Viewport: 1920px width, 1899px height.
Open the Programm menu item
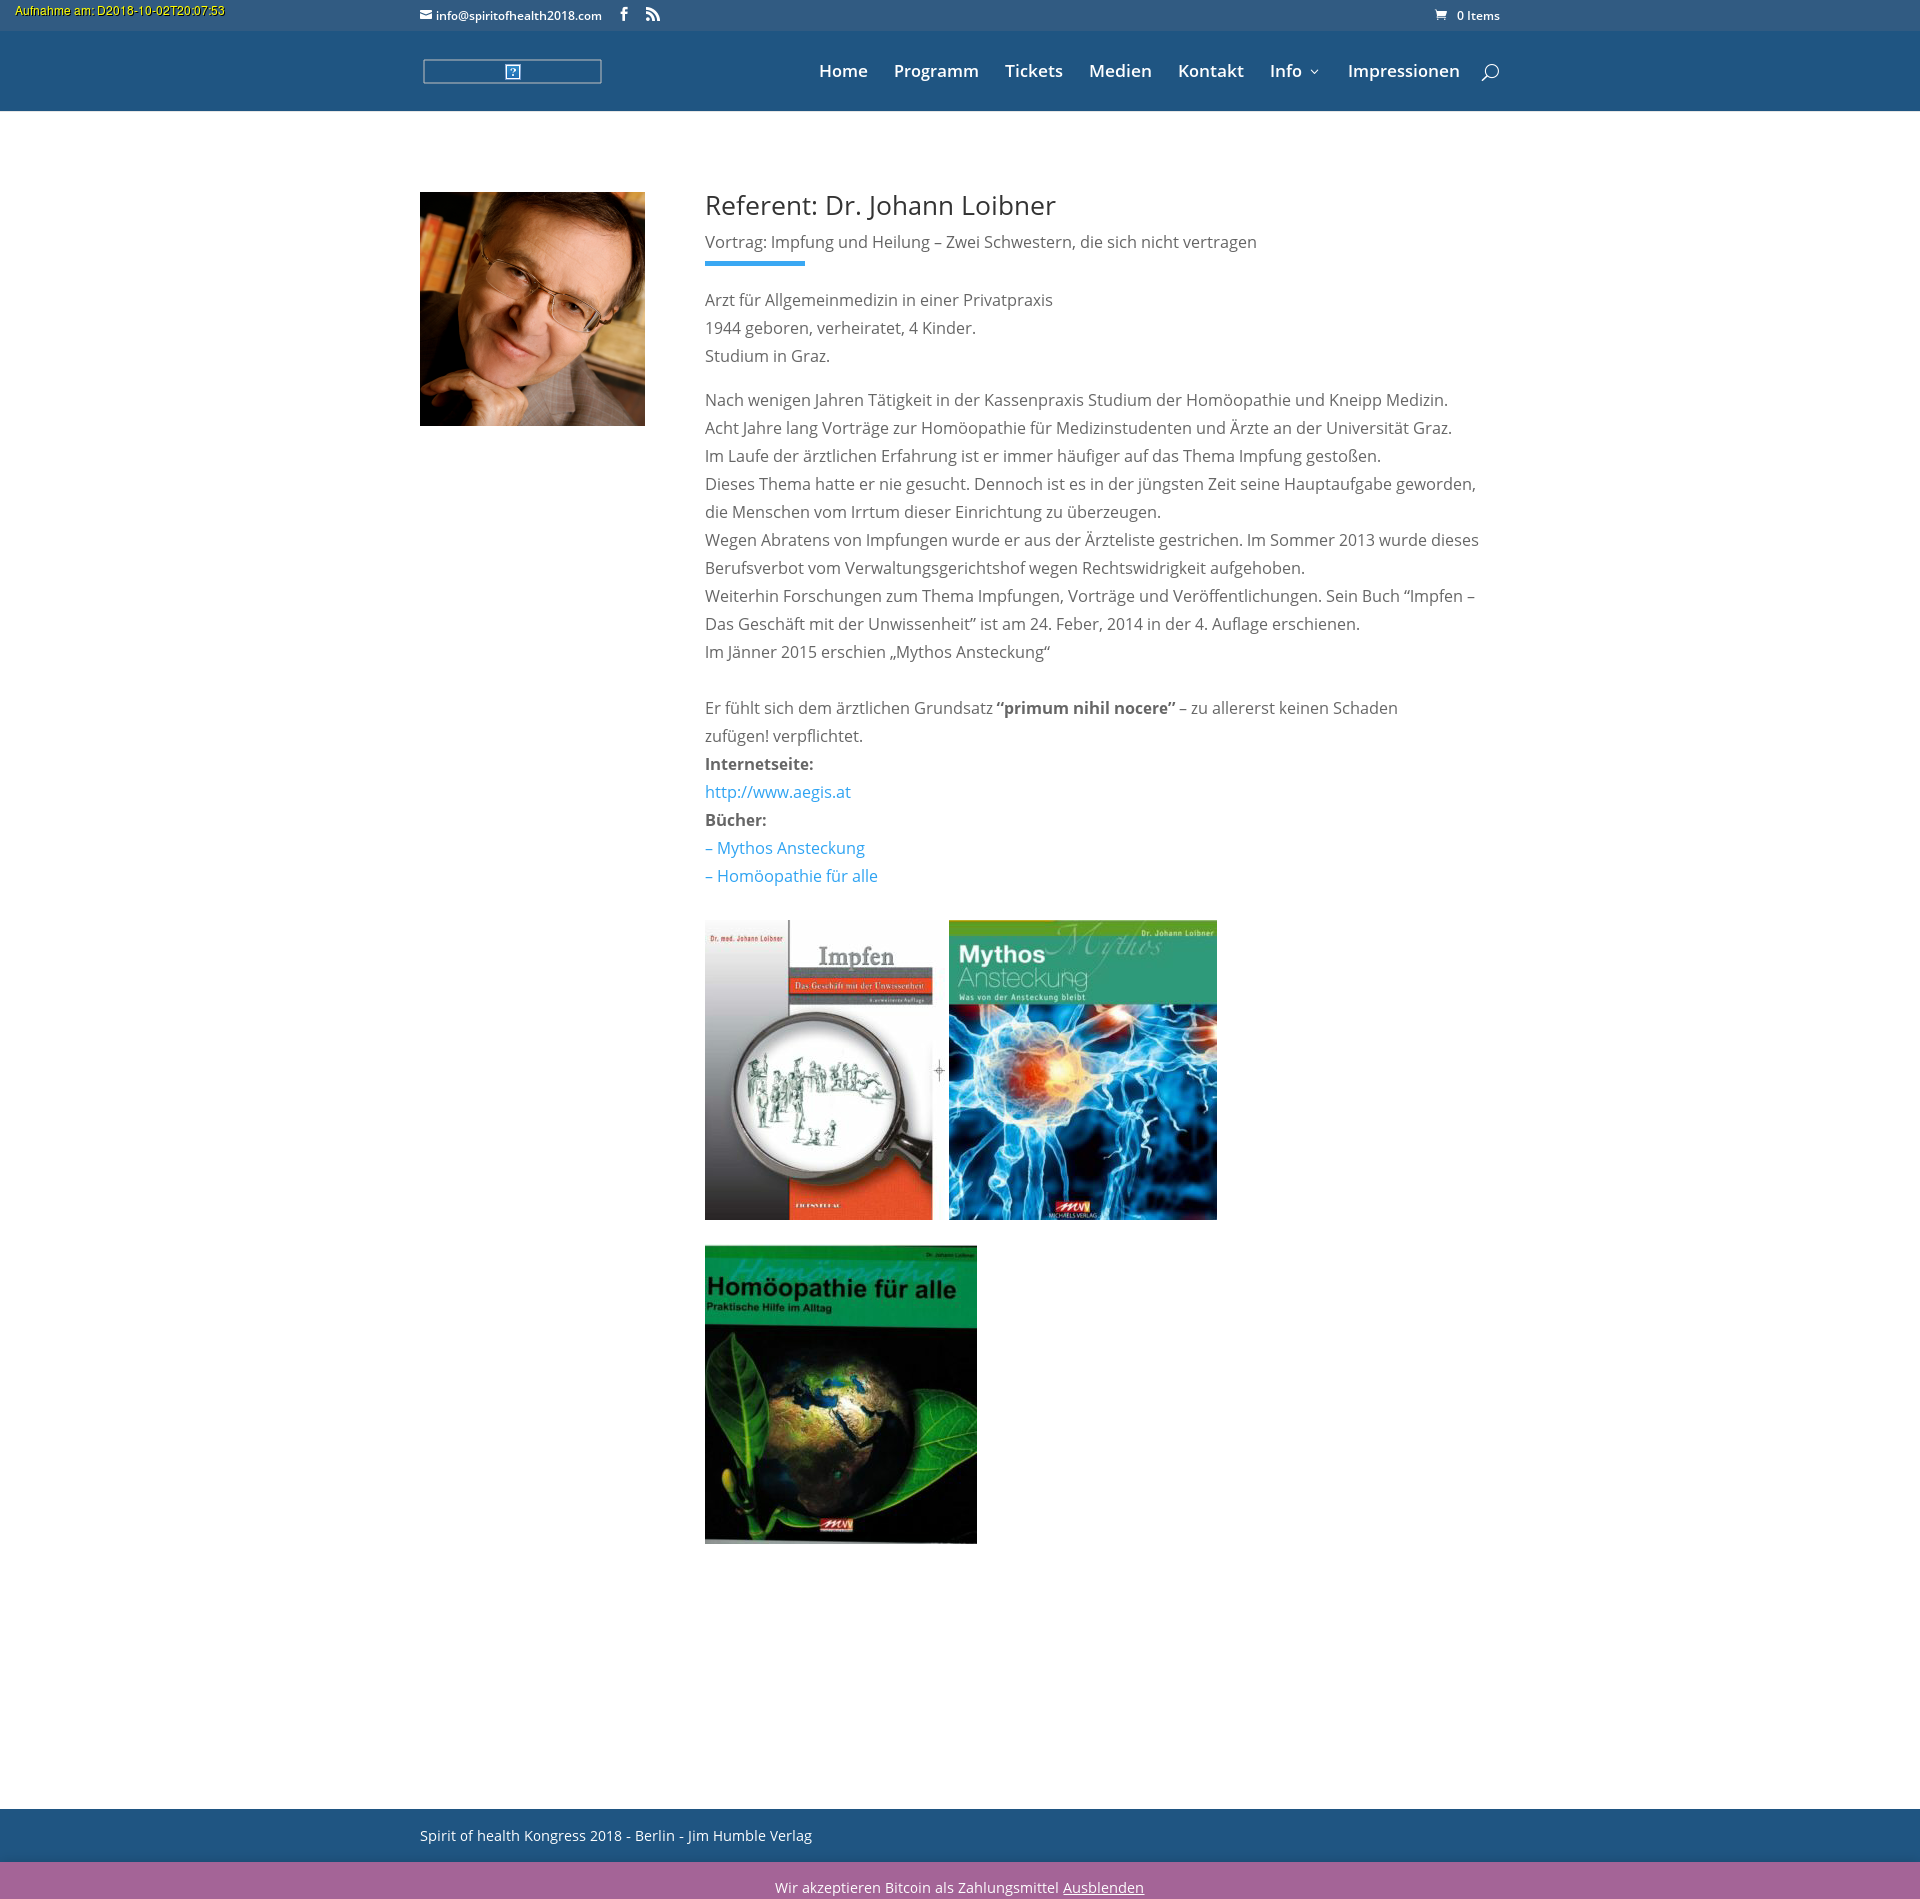[x=936, y=71]
